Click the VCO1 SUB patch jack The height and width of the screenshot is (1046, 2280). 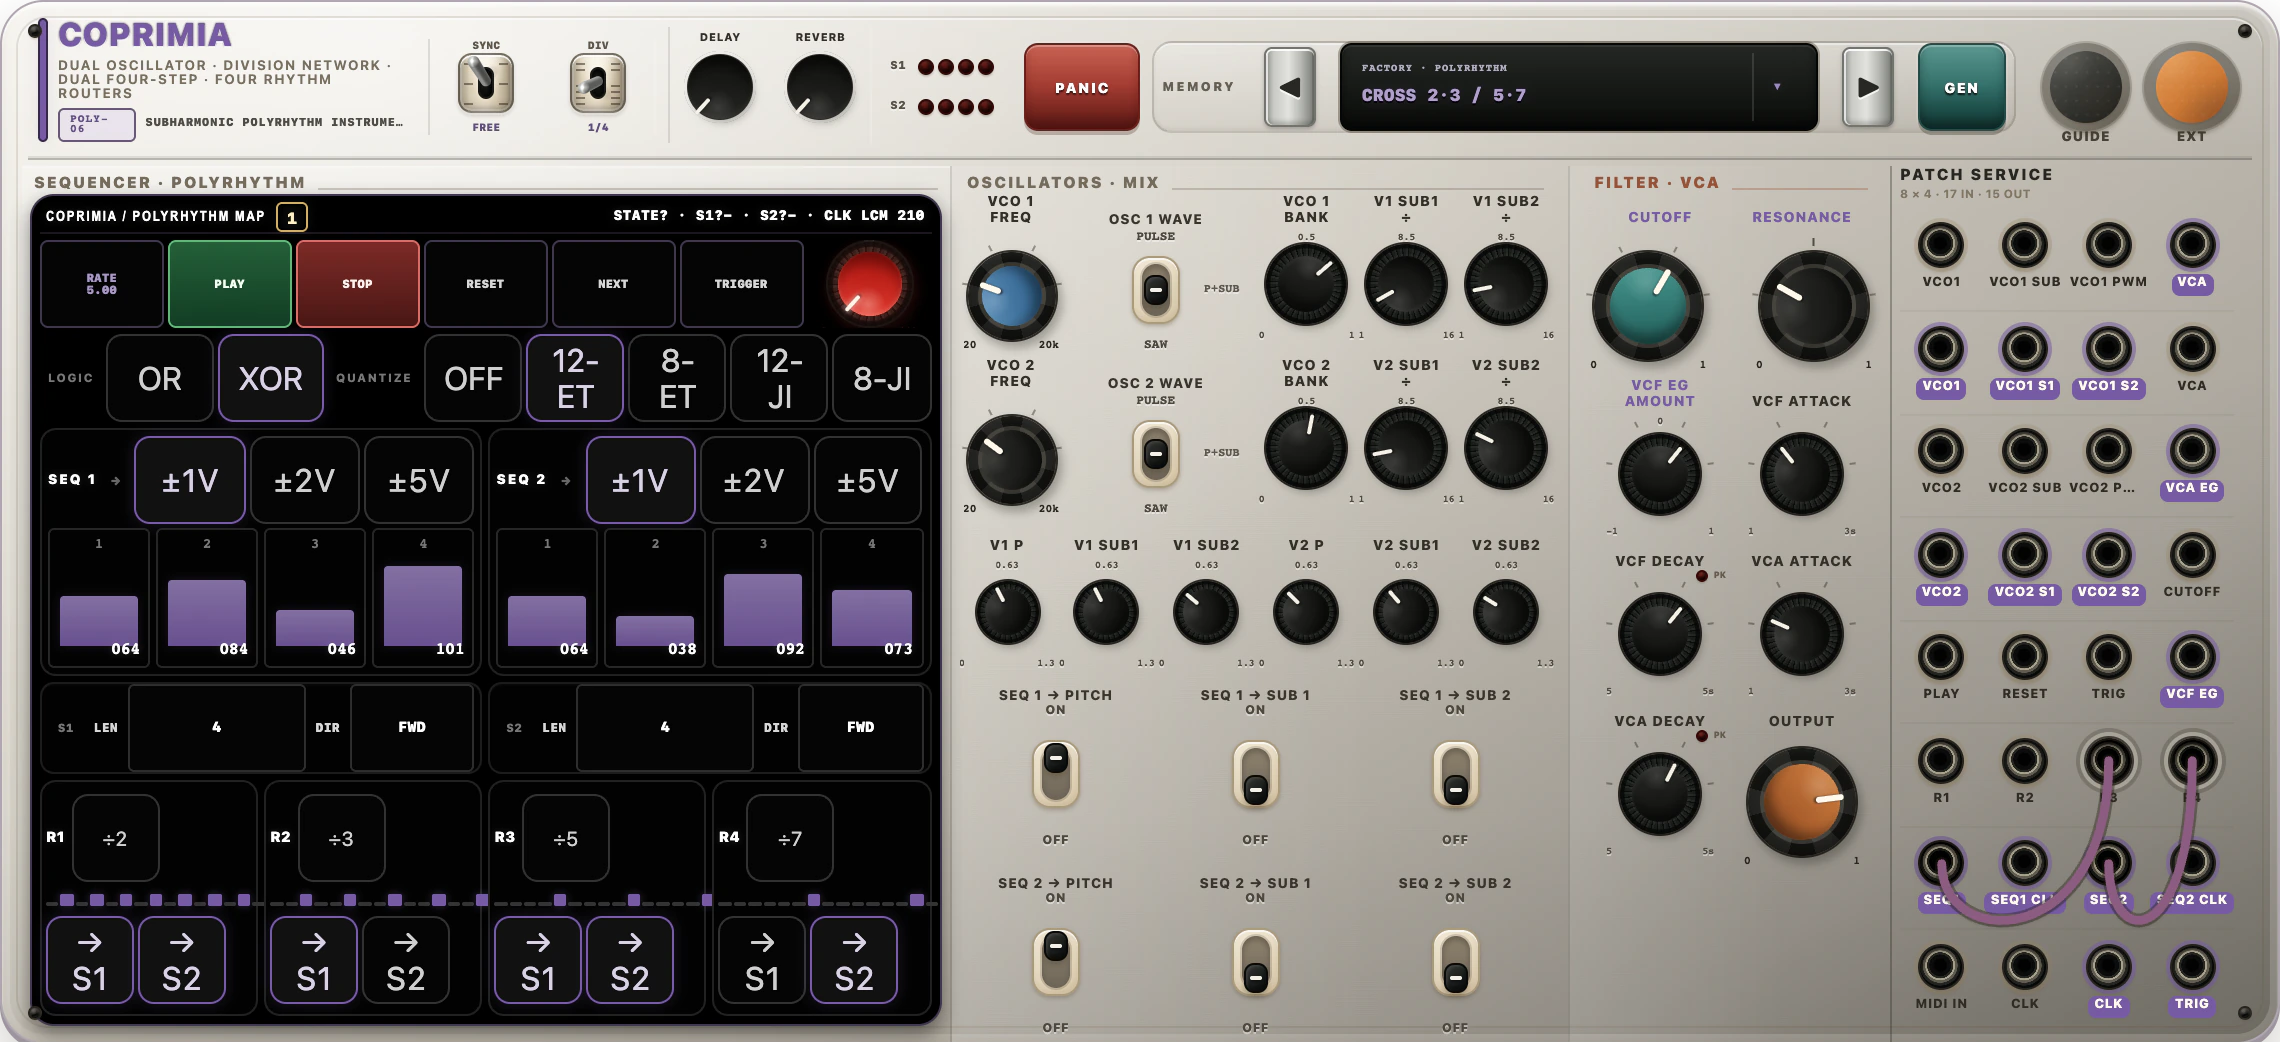(x=2024, y=244)
